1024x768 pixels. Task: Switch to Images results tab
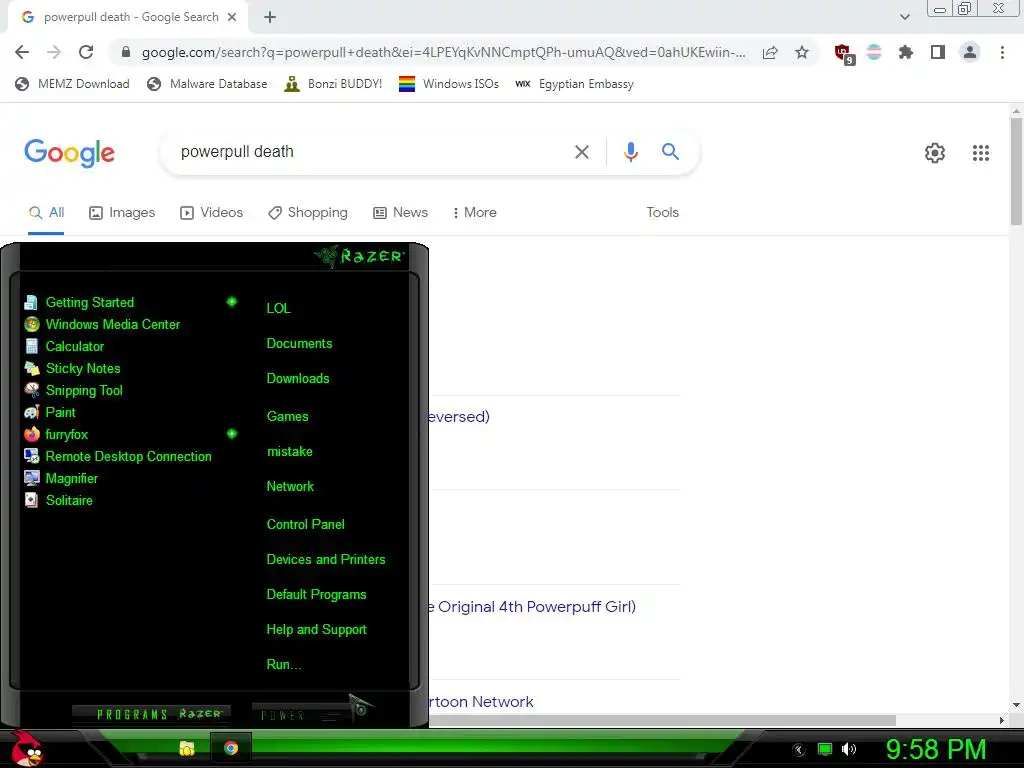[122, 213]
